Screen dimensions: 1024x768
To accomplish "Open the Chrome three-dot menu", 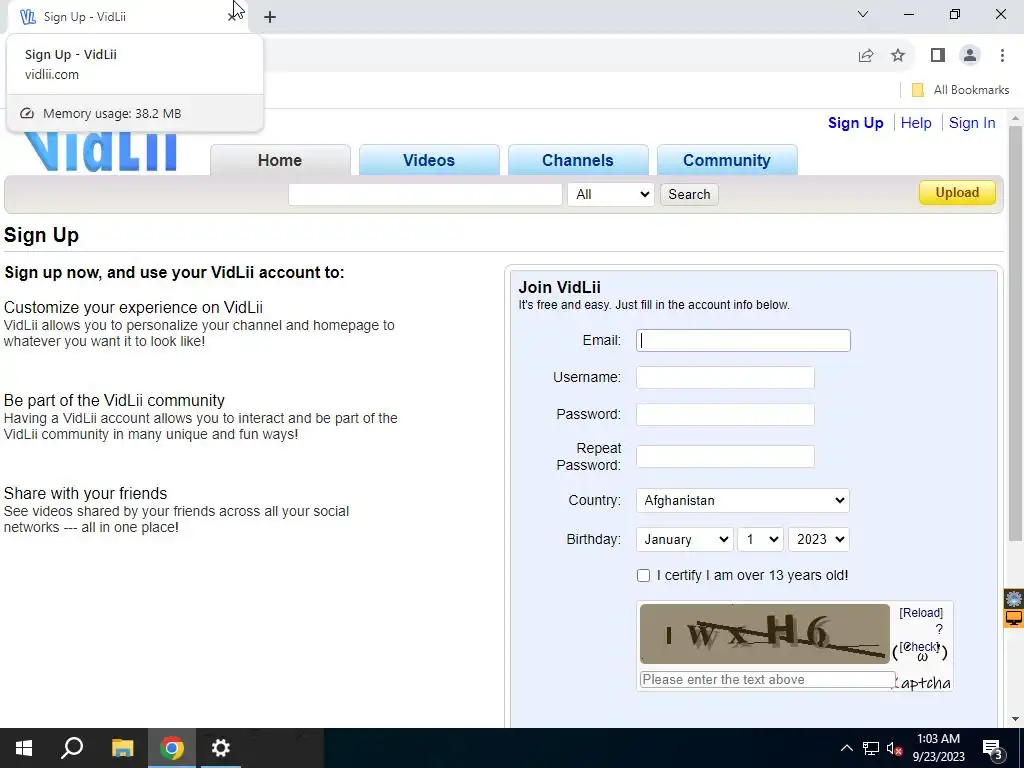I will point(1002,56).
